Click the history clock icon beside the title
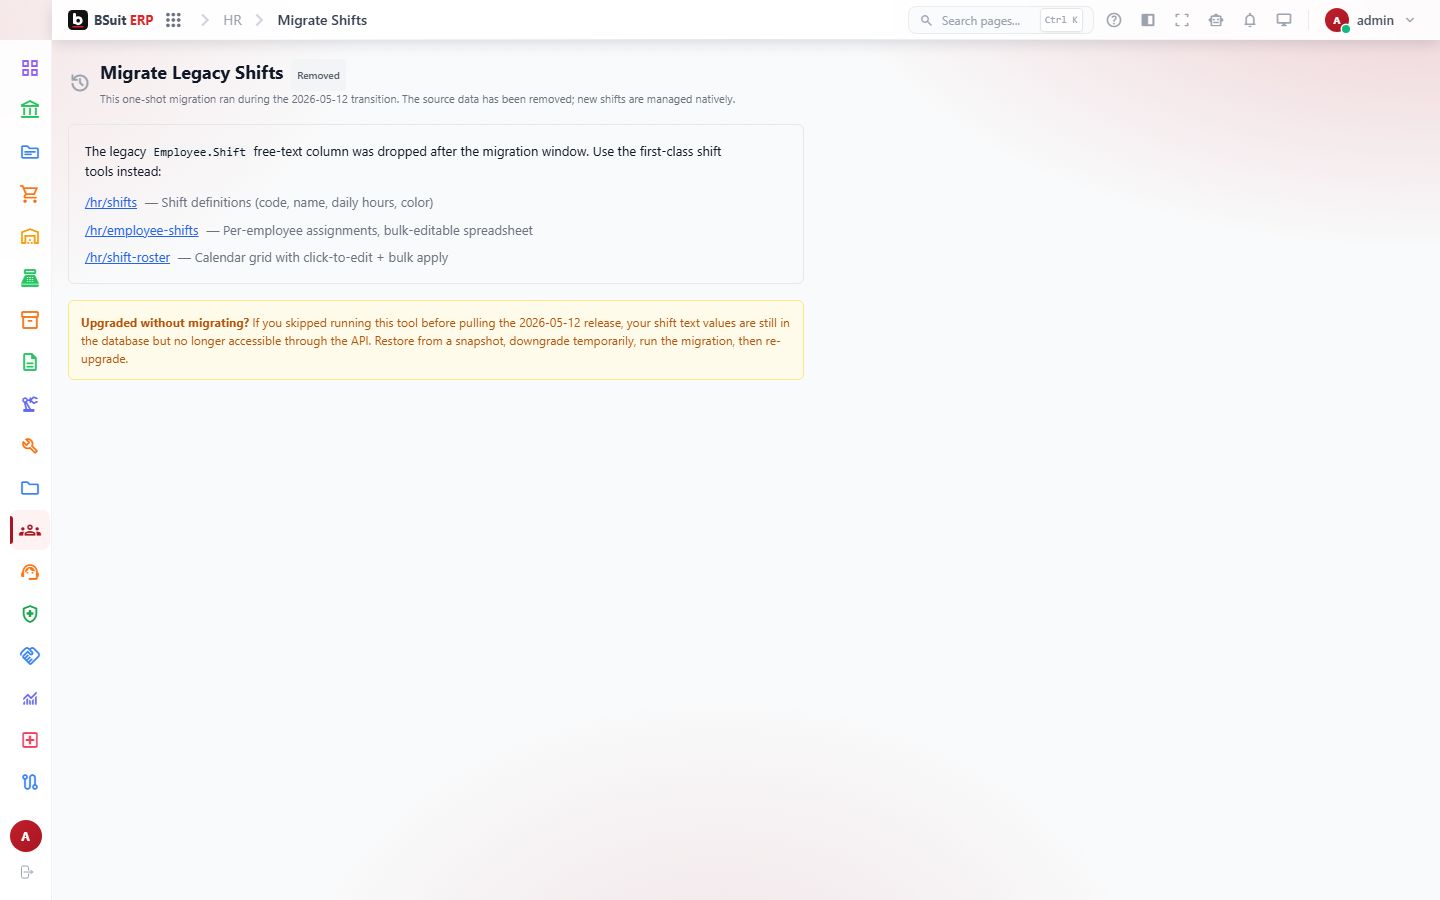 [80, 82]
